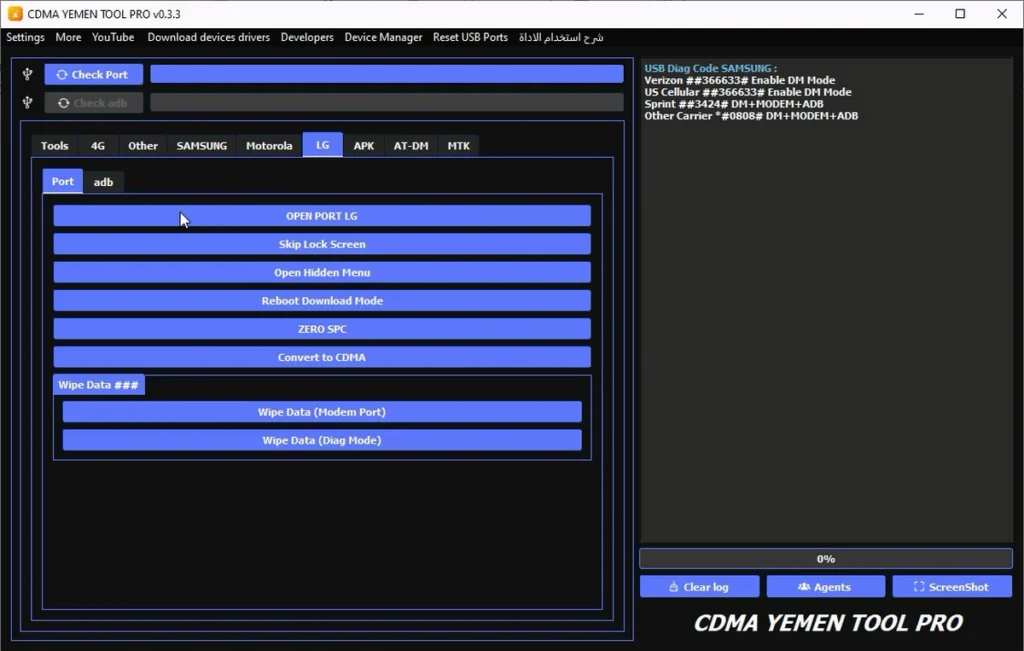Click the USB icon beside Check Port
Screen dimensions: 1024x651
28,74
